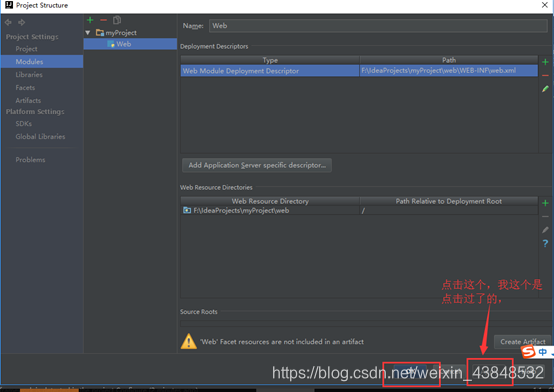
Task: Open the Global Libraries settings
Action: (x=40, y=136)
